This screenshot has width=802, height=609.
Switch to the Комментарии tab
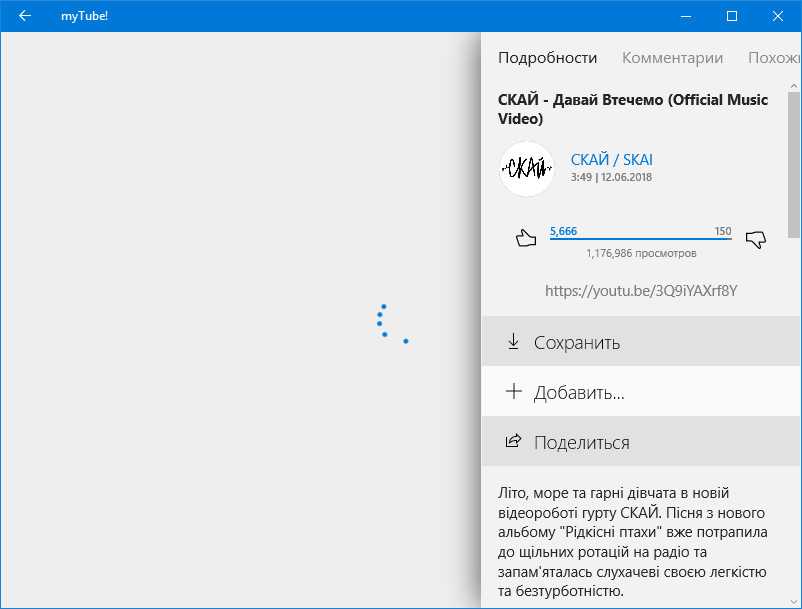click(672, 58)
